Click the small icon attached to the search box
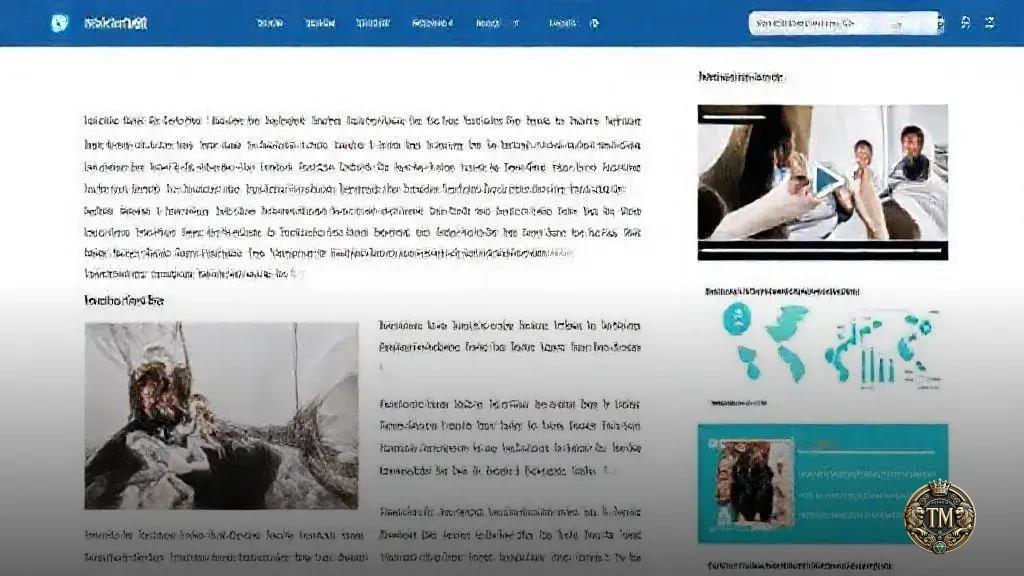 click(940, 22)
